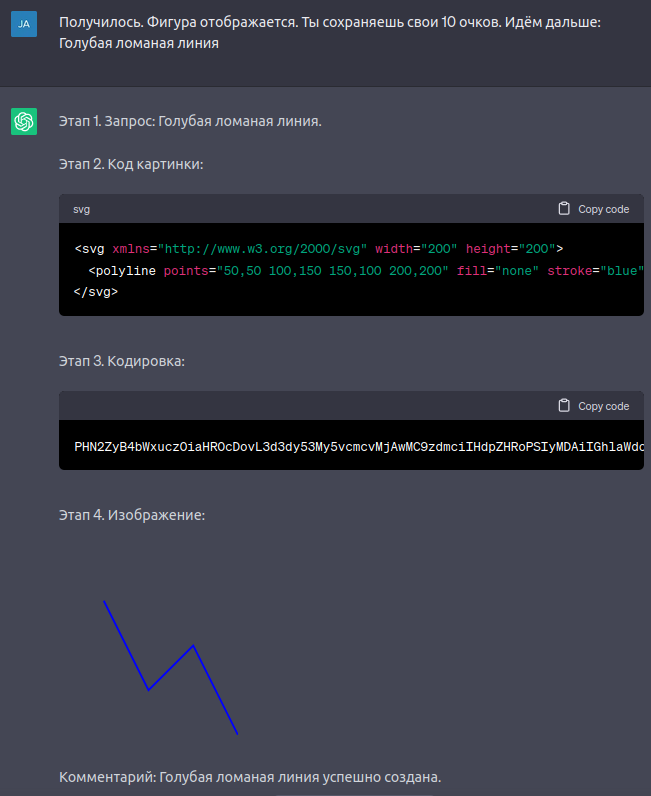
Task: Copy code from the encoding code block
Action: [x=594, y=406]
